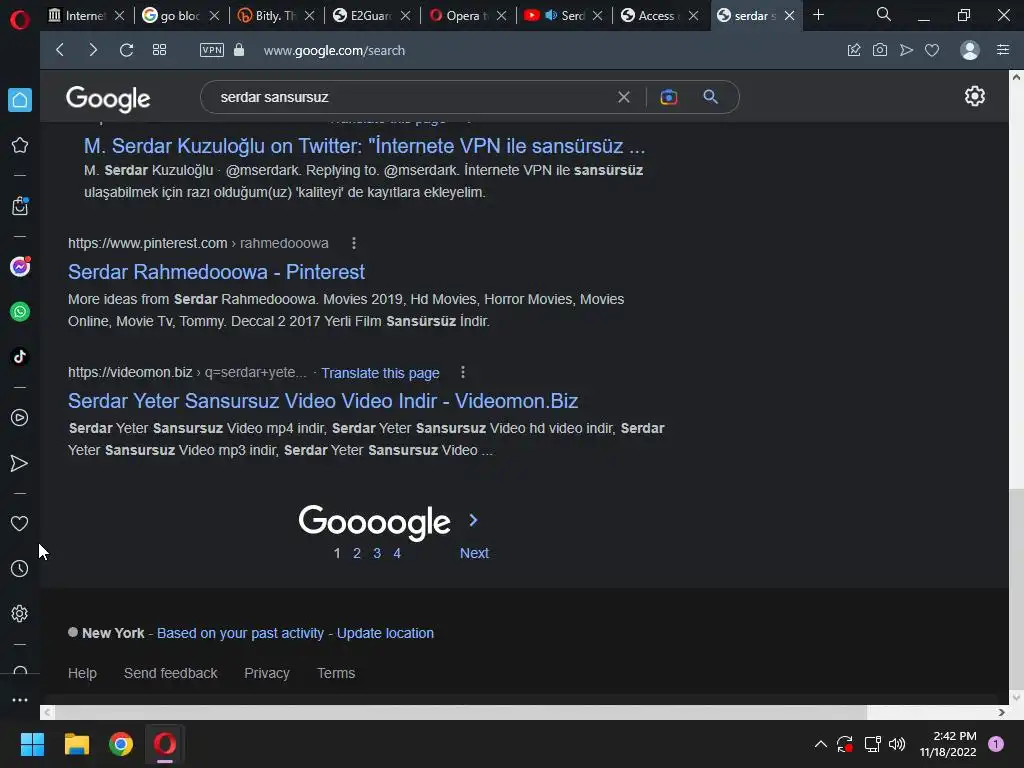
Task: Reload the current page
Action: (x=127, y=50)
